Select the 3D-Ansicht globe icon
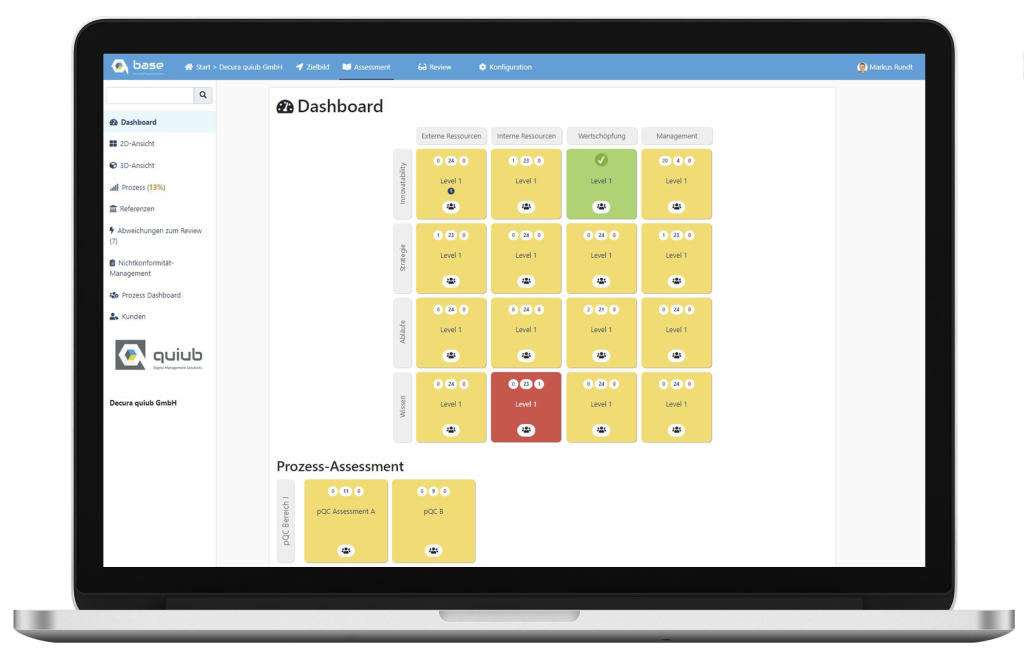Image resolution: width=1024 pixels, height=659 pixels. point(115,165)
